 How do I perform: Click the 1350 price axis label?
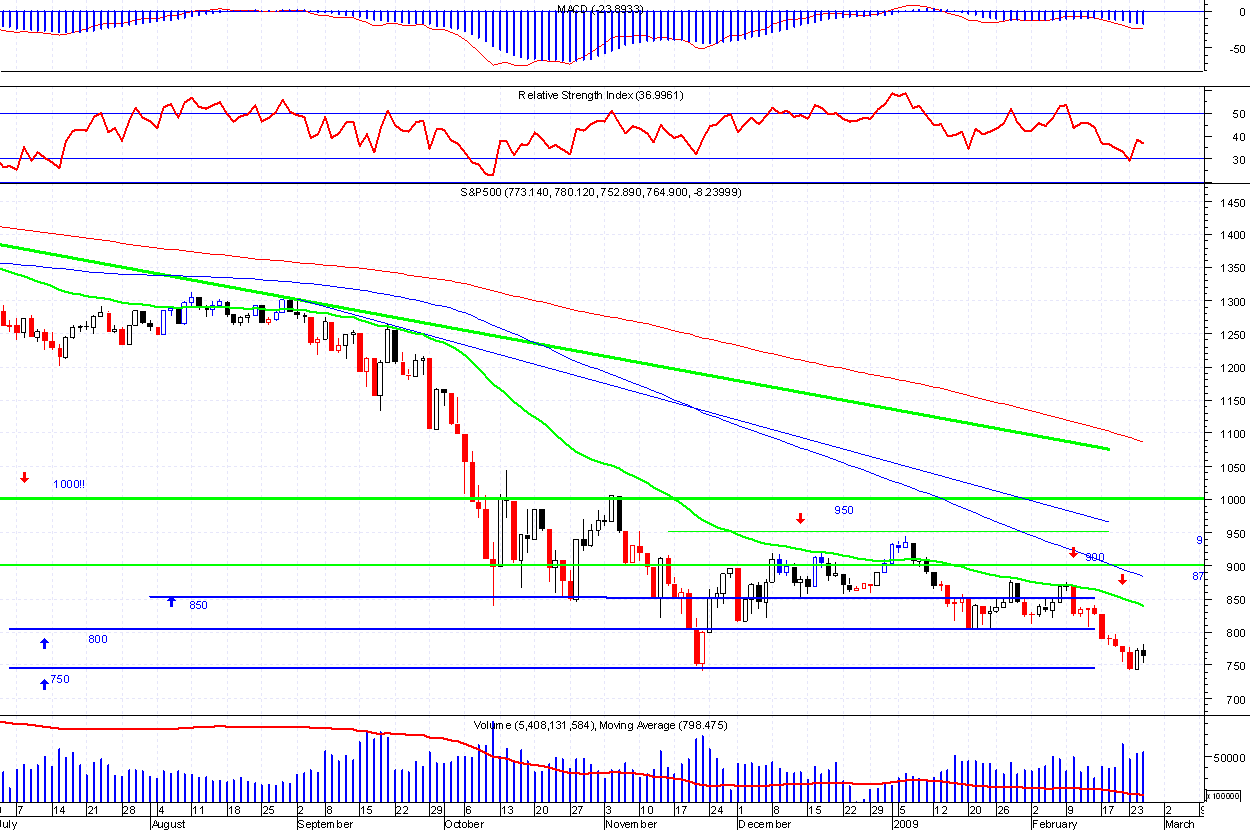(1232, 269)
